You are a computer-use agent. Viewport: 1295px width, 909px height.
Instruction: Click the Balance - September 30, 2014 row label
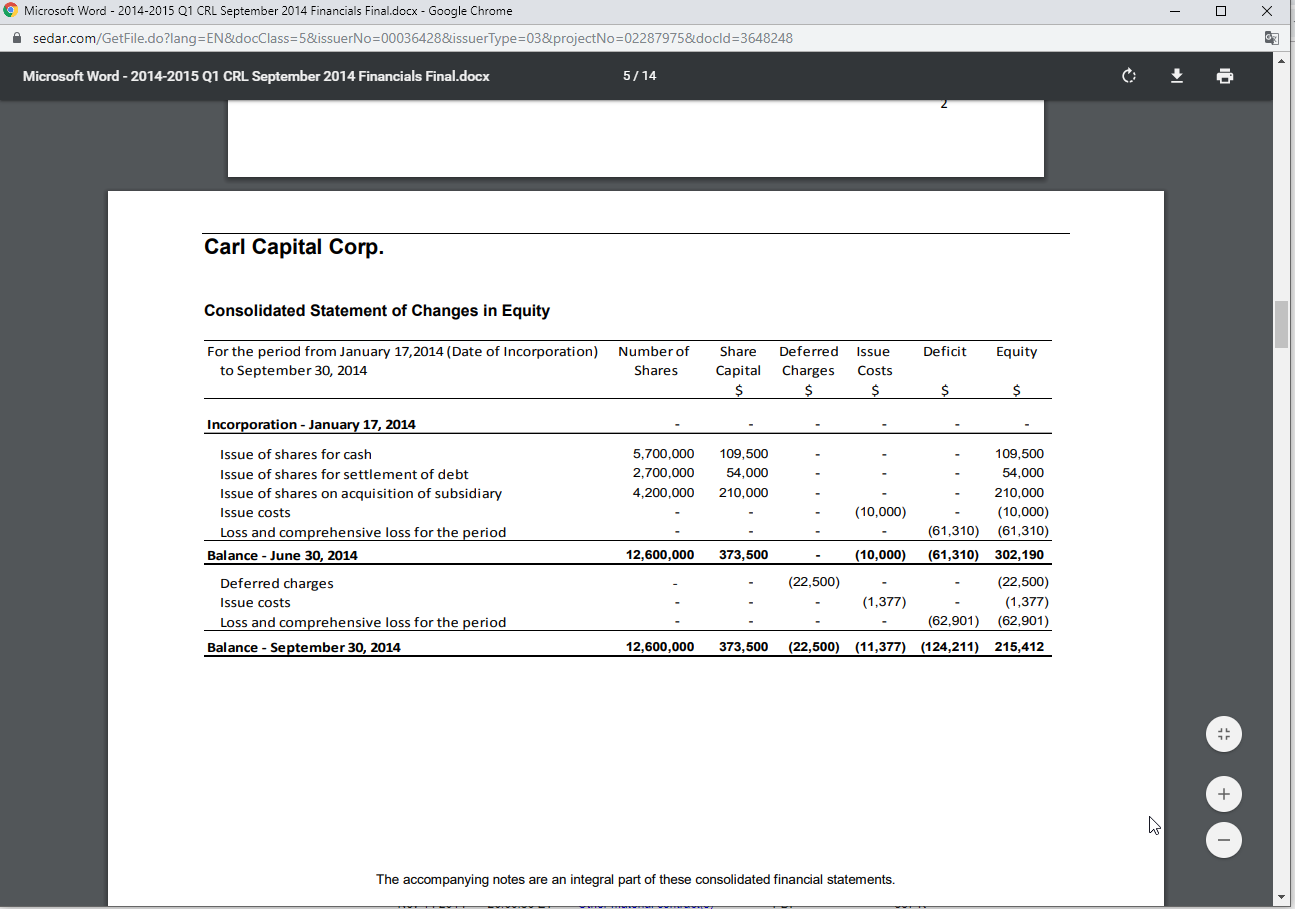[x=303, y=647]
